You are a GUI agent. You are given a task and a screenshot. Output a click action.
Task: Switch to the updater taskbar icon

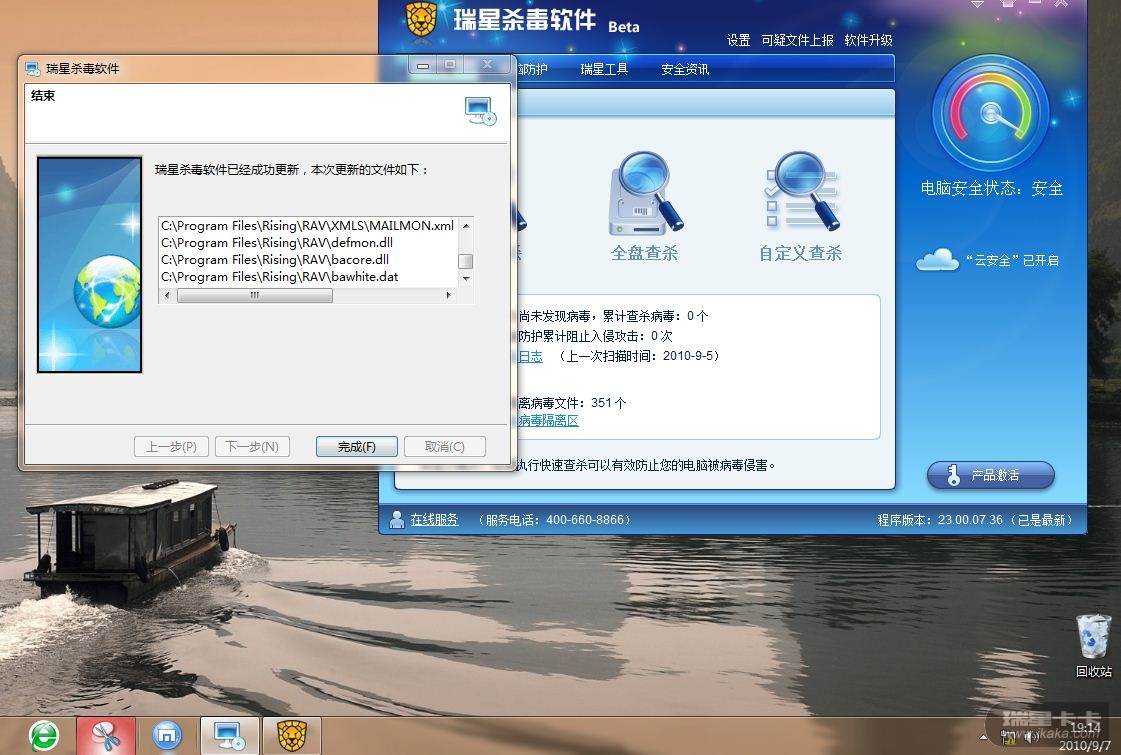tap(230, 736)
